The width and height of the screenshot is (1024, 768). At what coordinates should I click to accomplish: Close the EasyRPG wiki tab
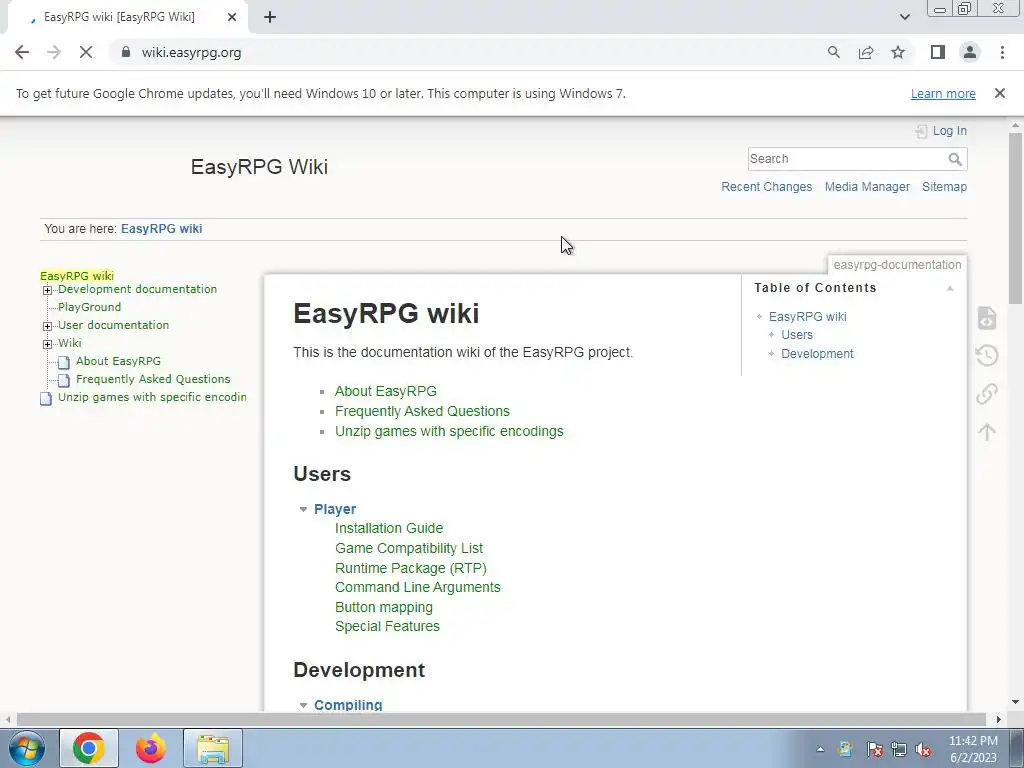point(232,17)
